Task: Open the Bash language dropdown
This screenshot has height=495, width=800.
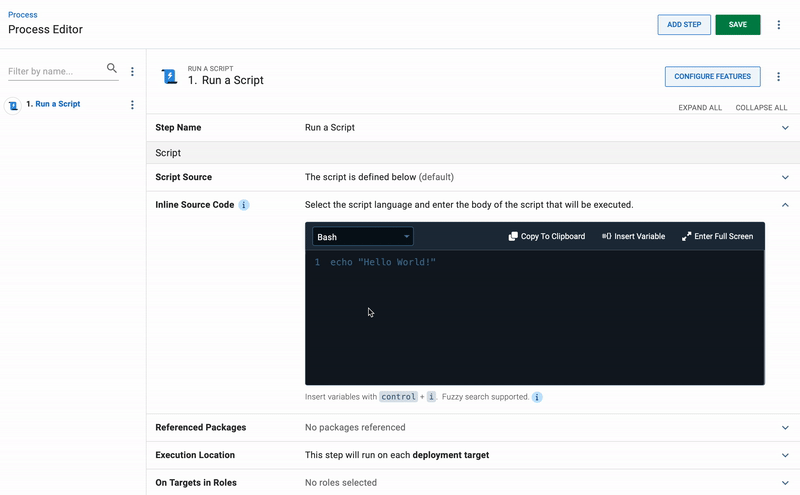Action: (x=362, y=236)
